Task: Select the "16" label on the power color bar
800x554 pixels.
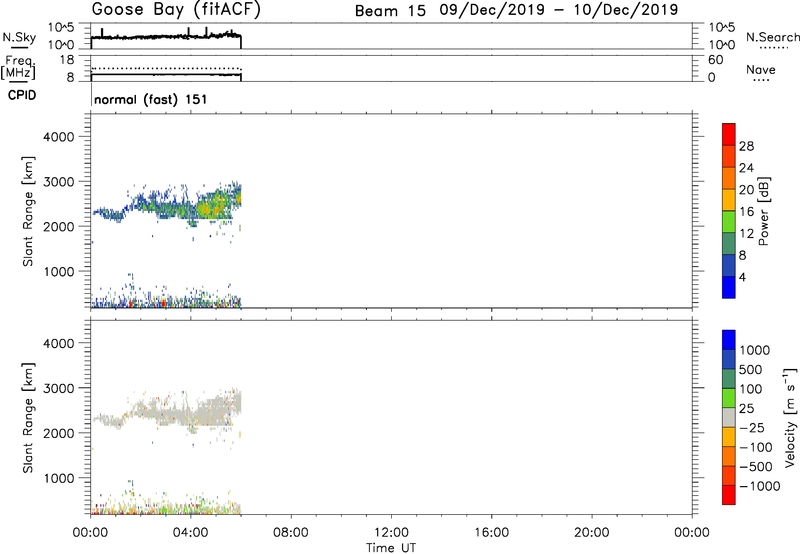Action: tap(746, 212)
